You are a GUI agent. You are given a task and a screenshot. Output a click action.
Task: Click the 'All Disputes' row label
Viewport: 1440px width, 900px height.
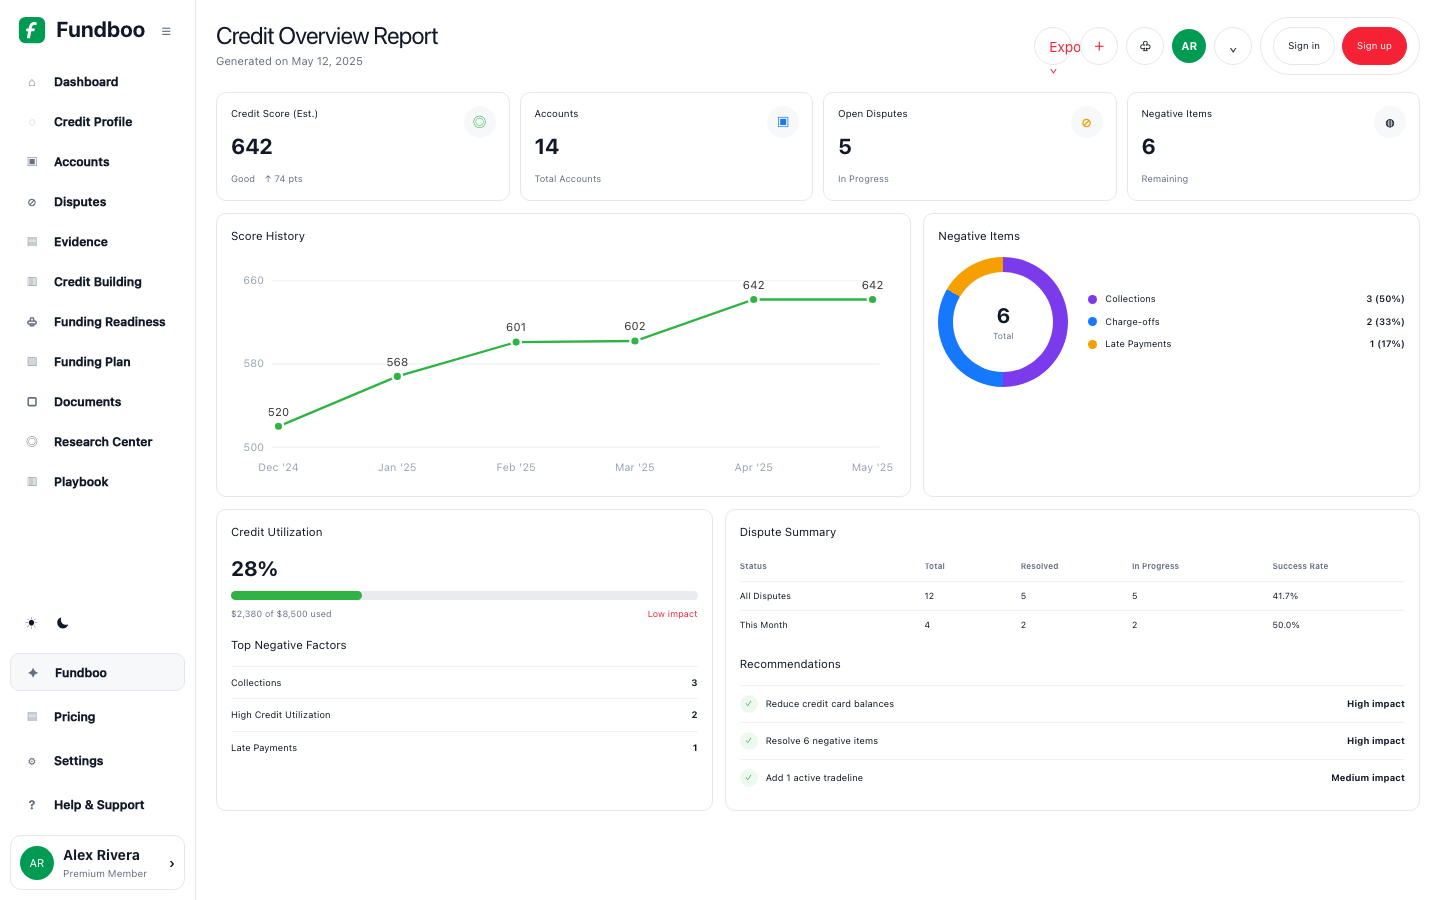(765, 596)
